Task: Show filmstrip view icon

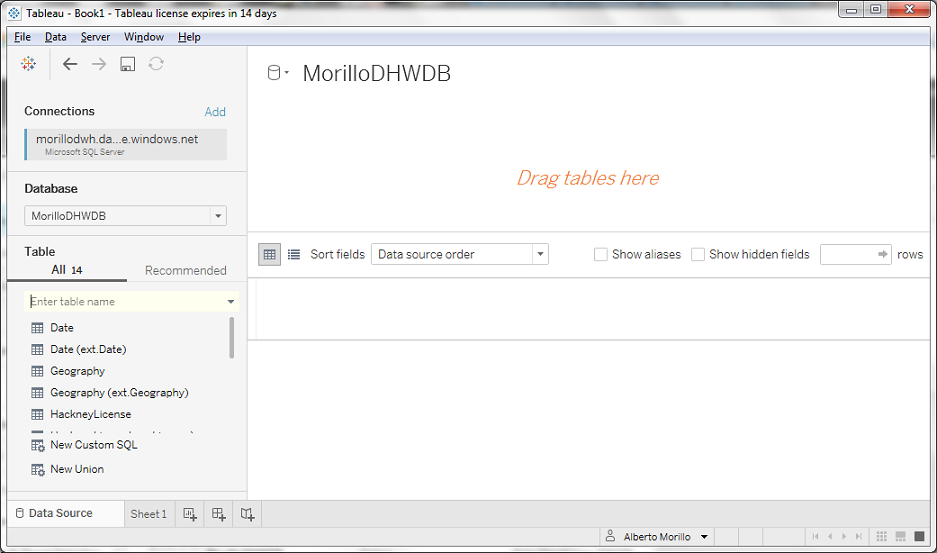Action: click(901, 536)
